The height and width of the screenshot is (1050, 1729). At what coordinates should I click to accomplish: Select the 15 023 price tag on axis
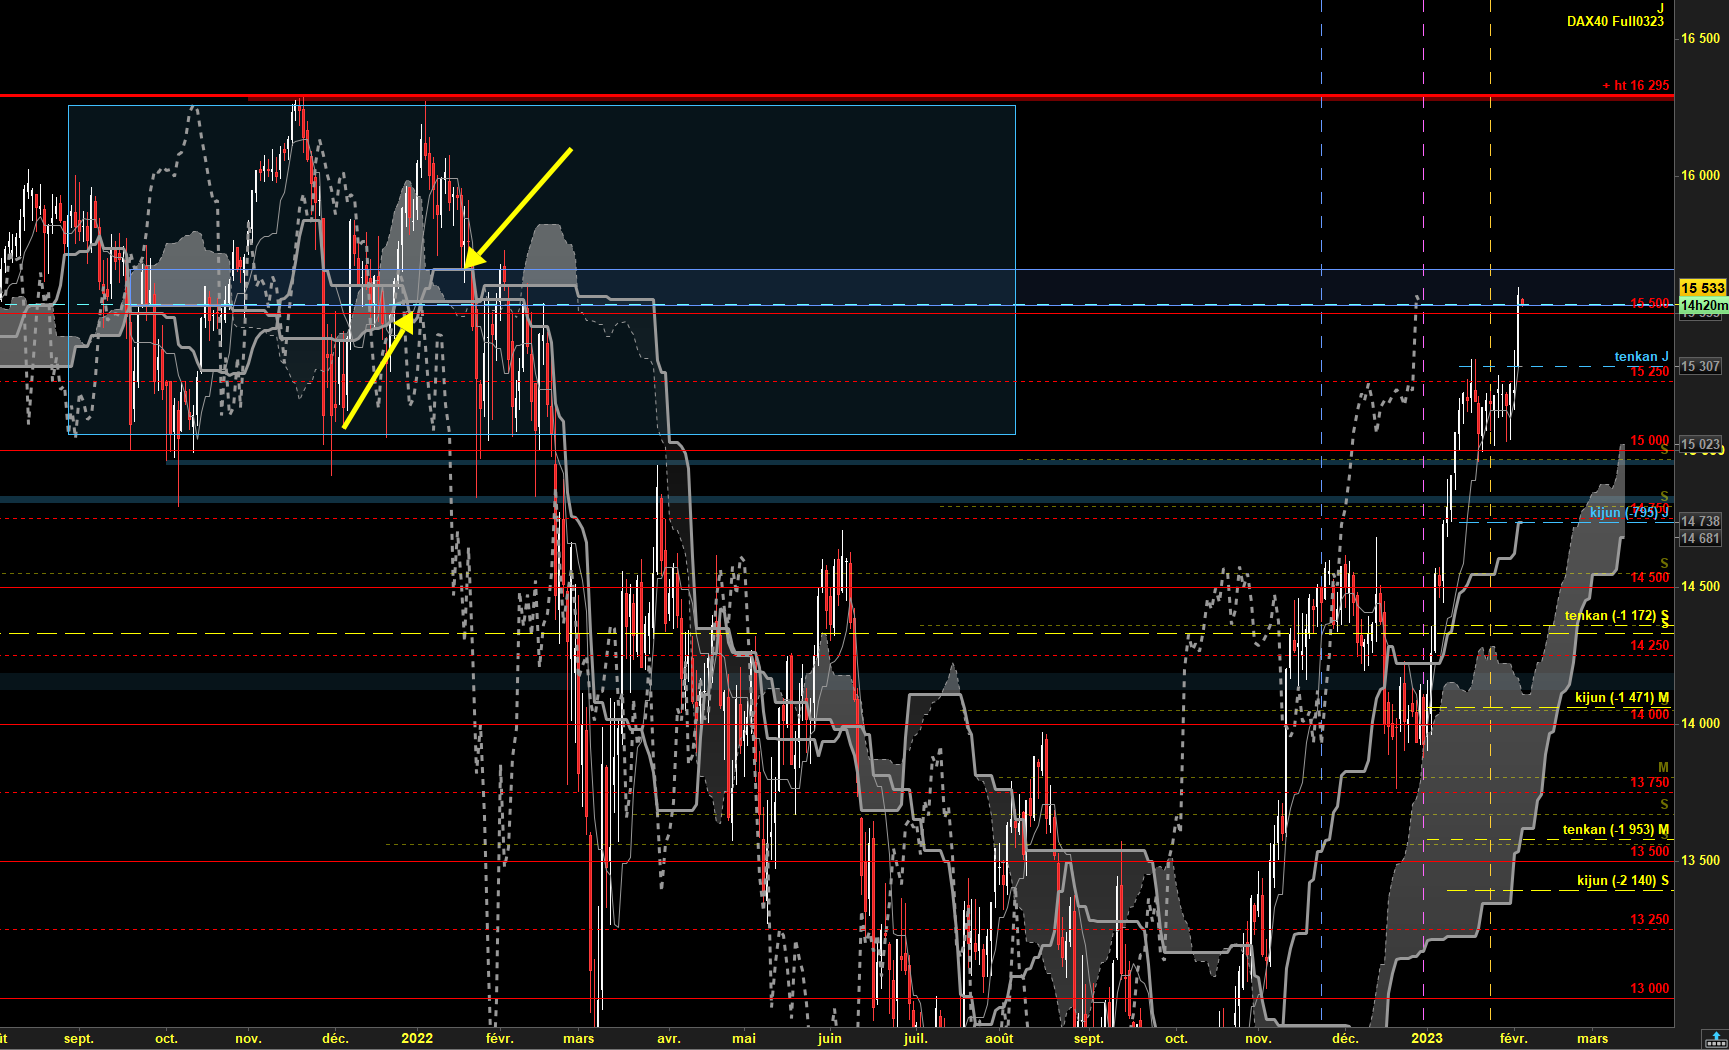pos(1700,444)
